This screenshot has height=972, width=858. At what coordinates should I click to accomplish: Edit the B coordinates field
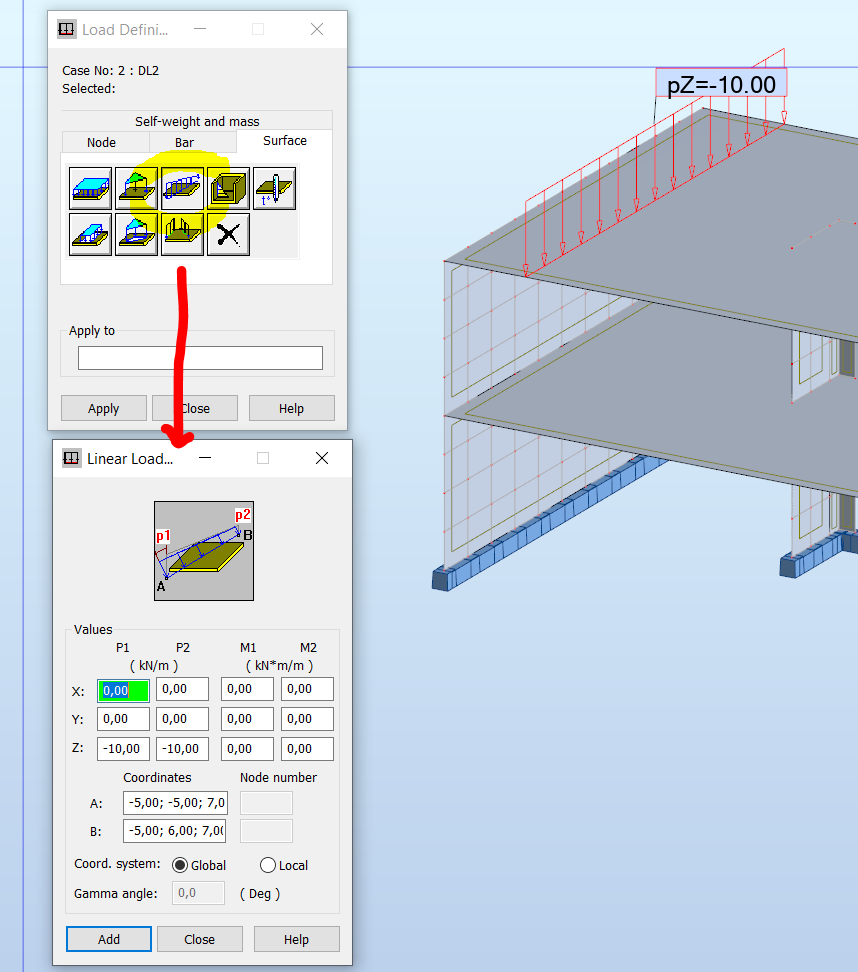pyautogui.click(x=174, y=830)
